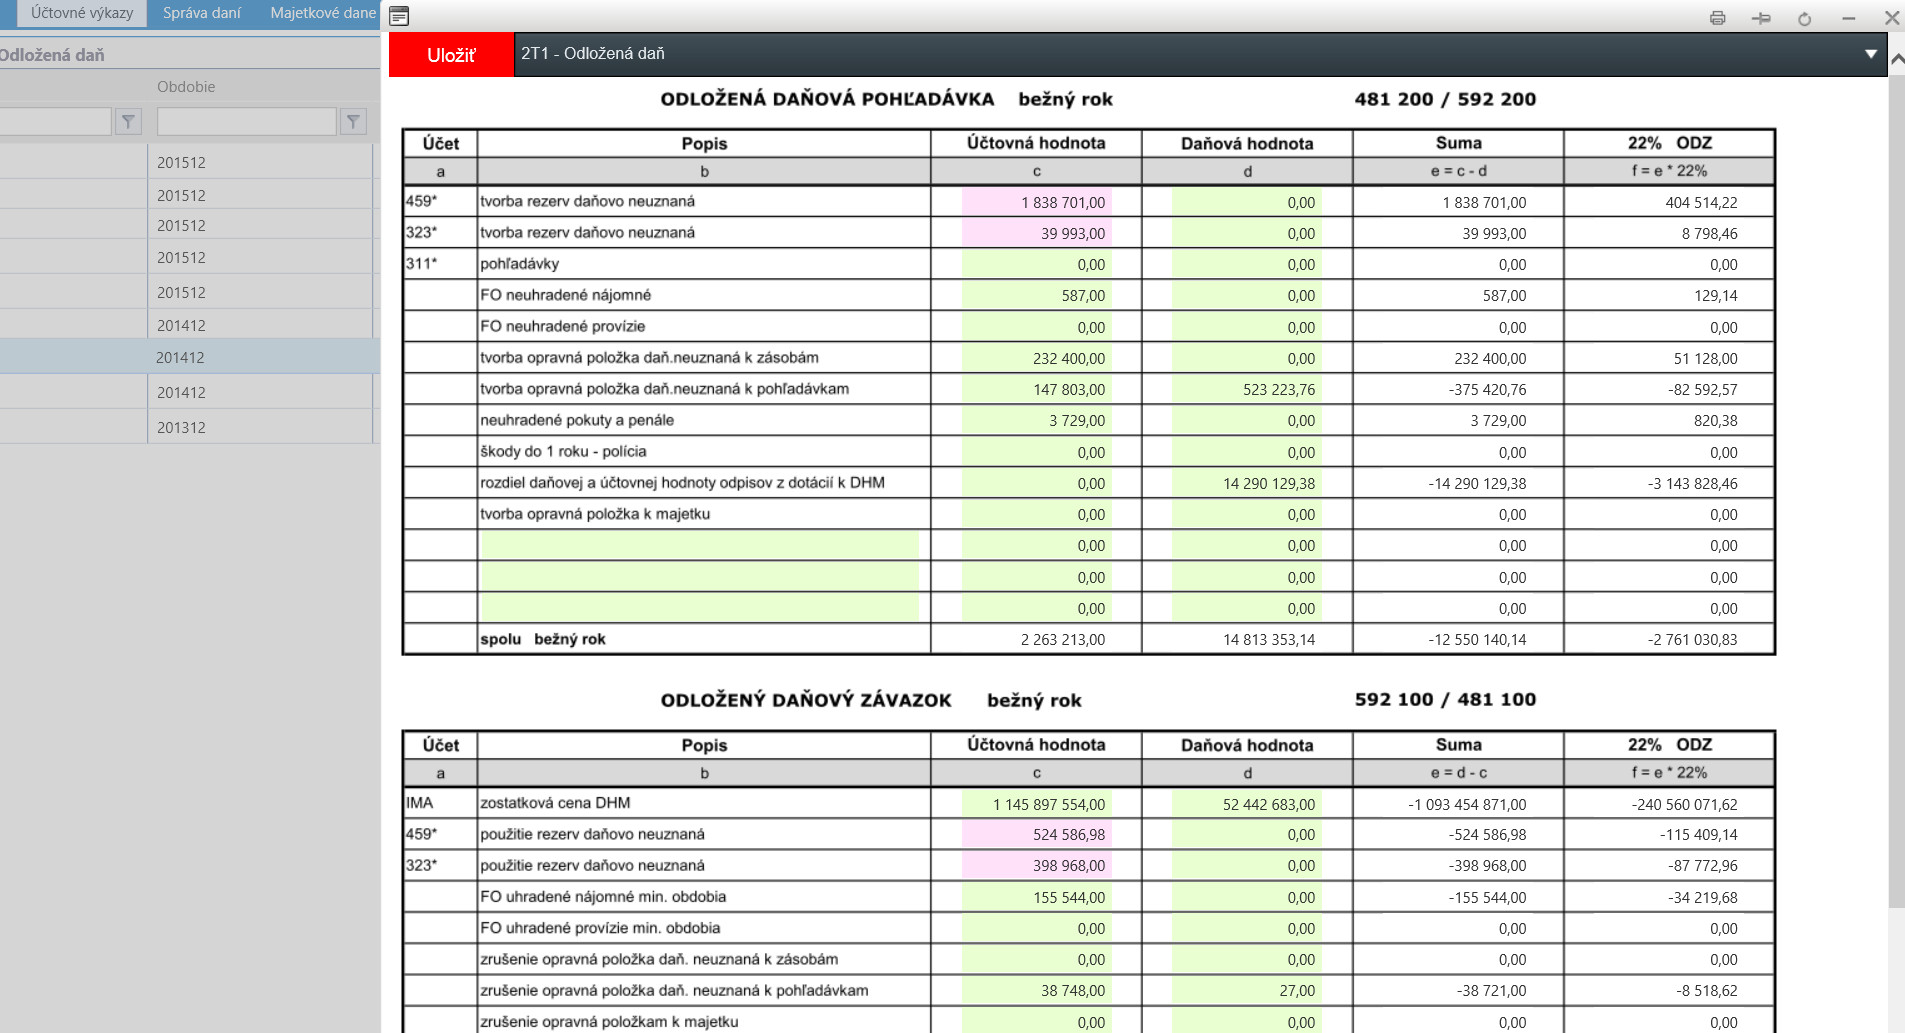Click the 587,00 cell for FO neuhradené nájomné
The image size is (1905, 1033).
[1037, 295]
